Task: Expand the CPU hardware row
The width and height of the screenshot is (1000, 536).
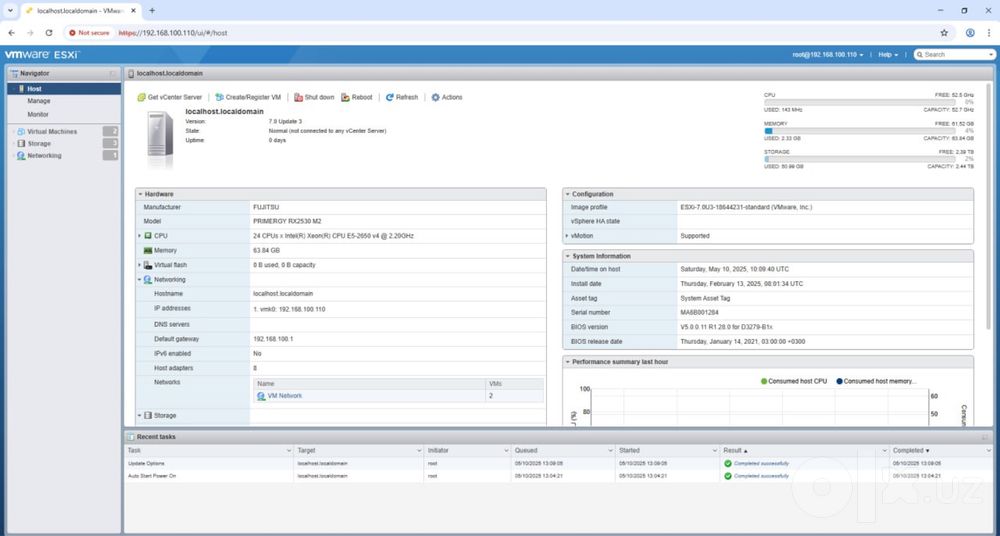Action: pos(140,236)
